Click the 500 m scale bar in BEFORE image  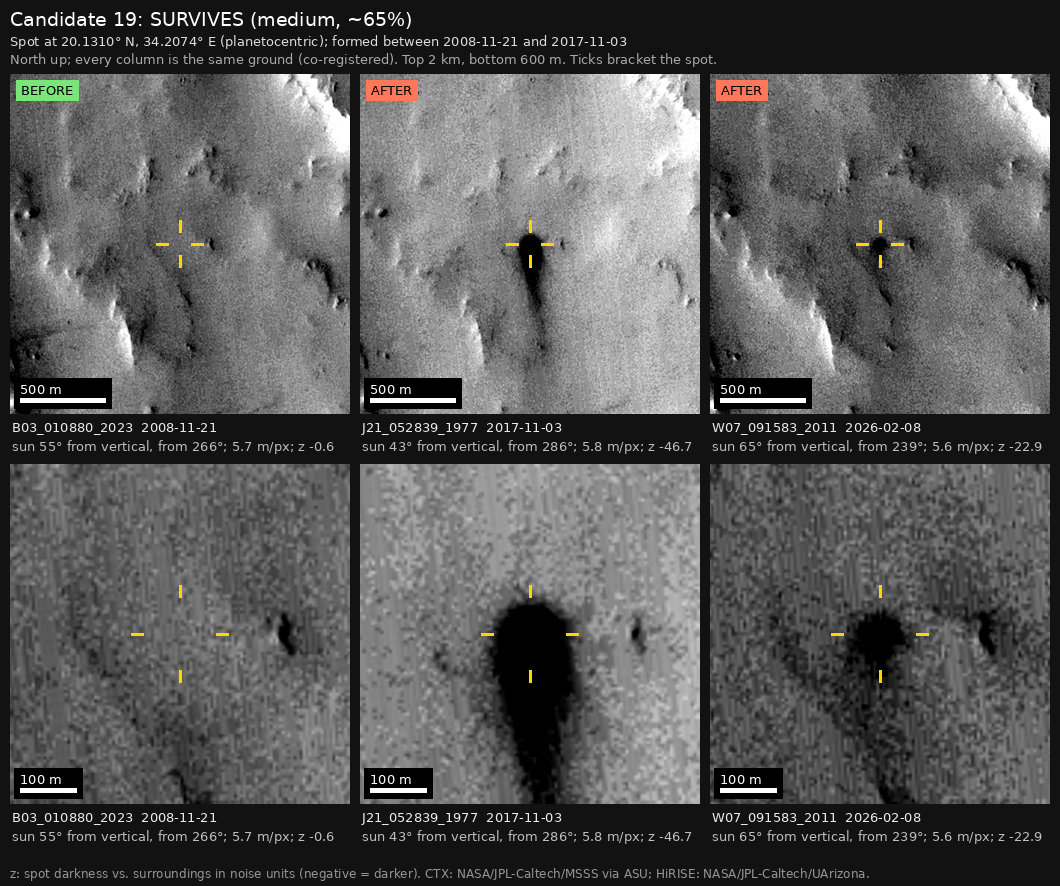coord(64,393)
